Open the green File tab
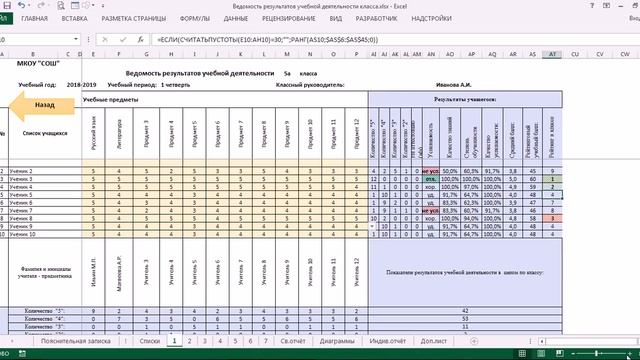The height and width of the screenshot is (360, 640). [5, 18]
